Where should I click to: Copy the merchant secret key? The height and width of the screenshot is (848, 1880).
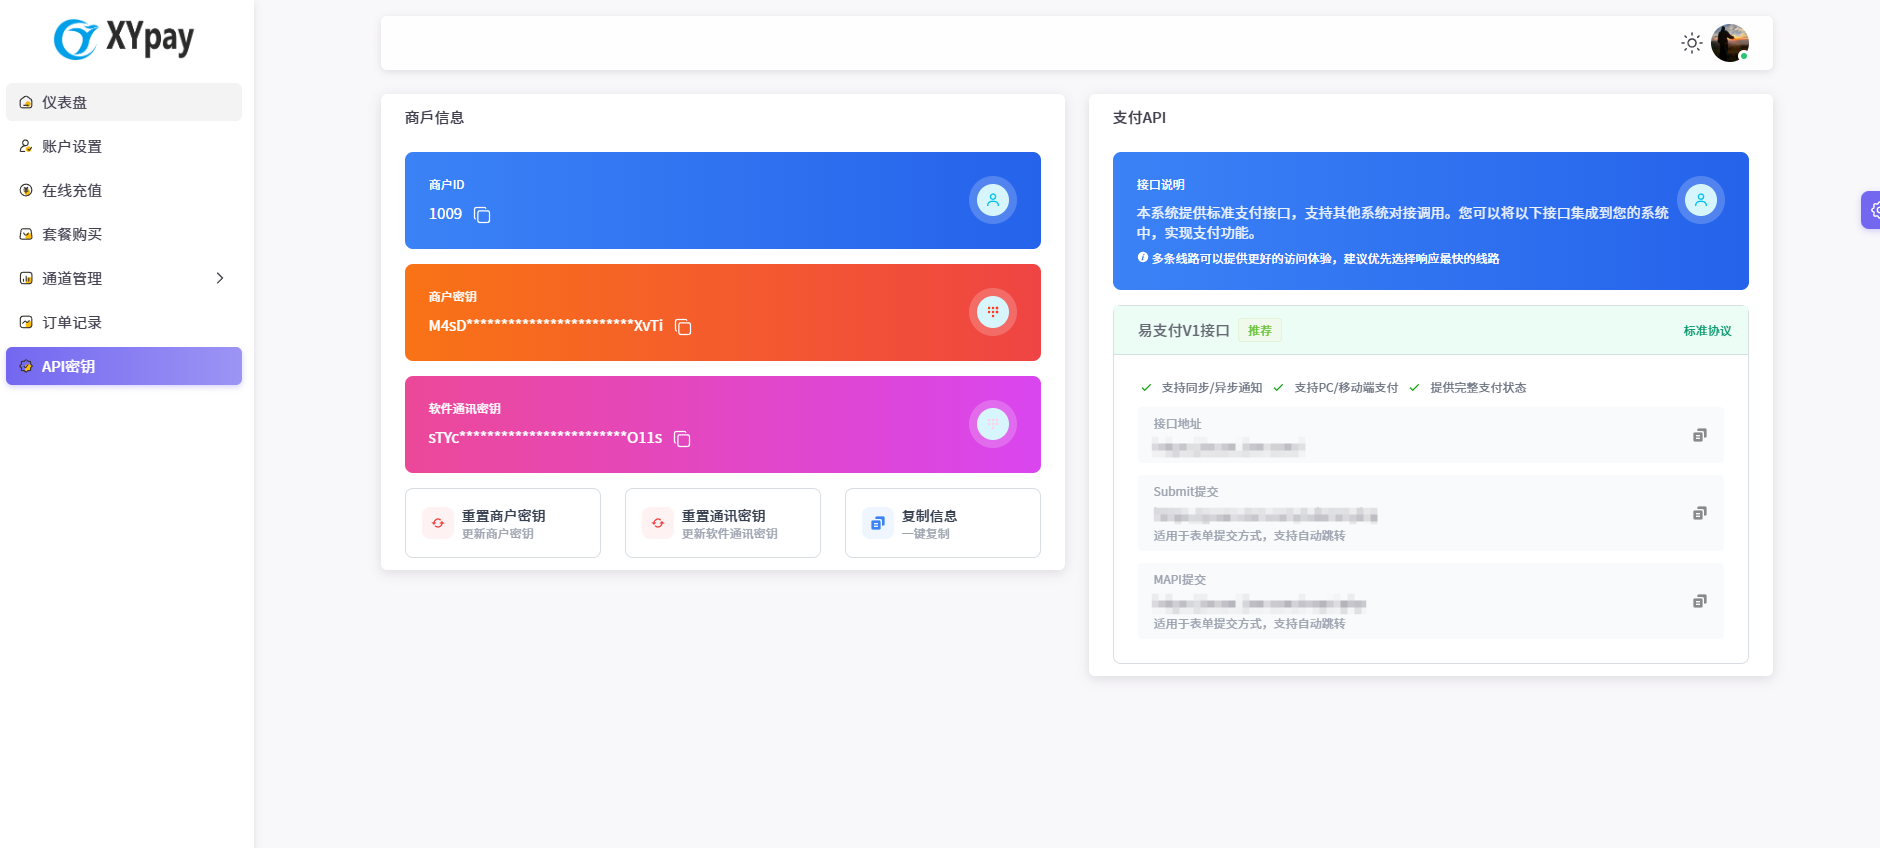point(683,327)
